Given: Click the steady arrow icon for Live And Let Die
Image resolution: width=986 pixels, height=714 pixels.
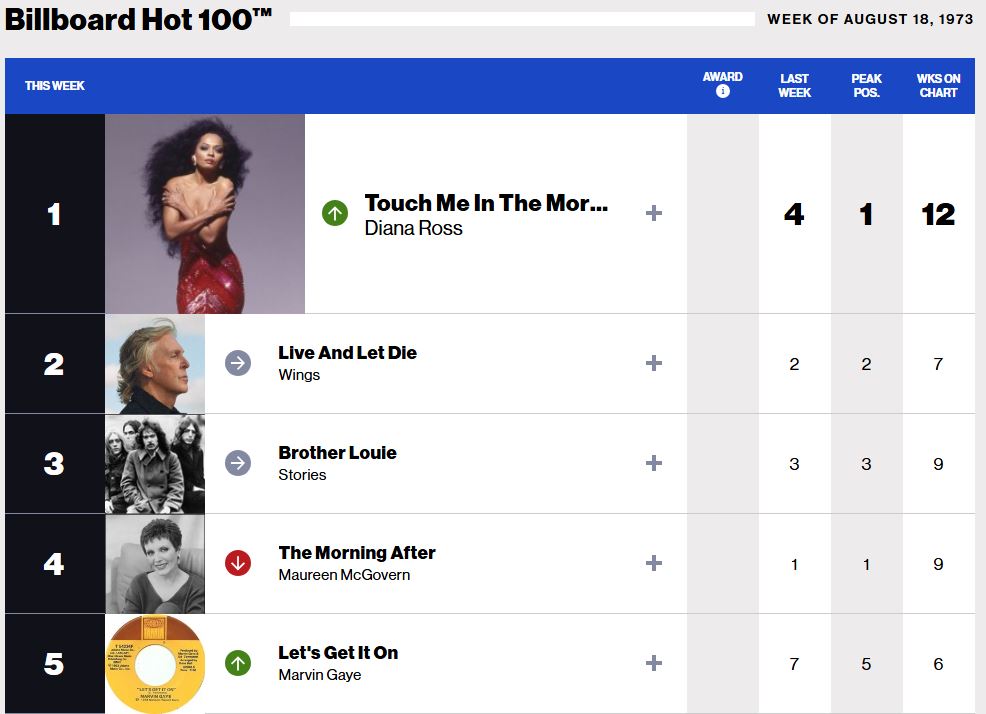Looking at the screenshot, I should coord(238,363).
